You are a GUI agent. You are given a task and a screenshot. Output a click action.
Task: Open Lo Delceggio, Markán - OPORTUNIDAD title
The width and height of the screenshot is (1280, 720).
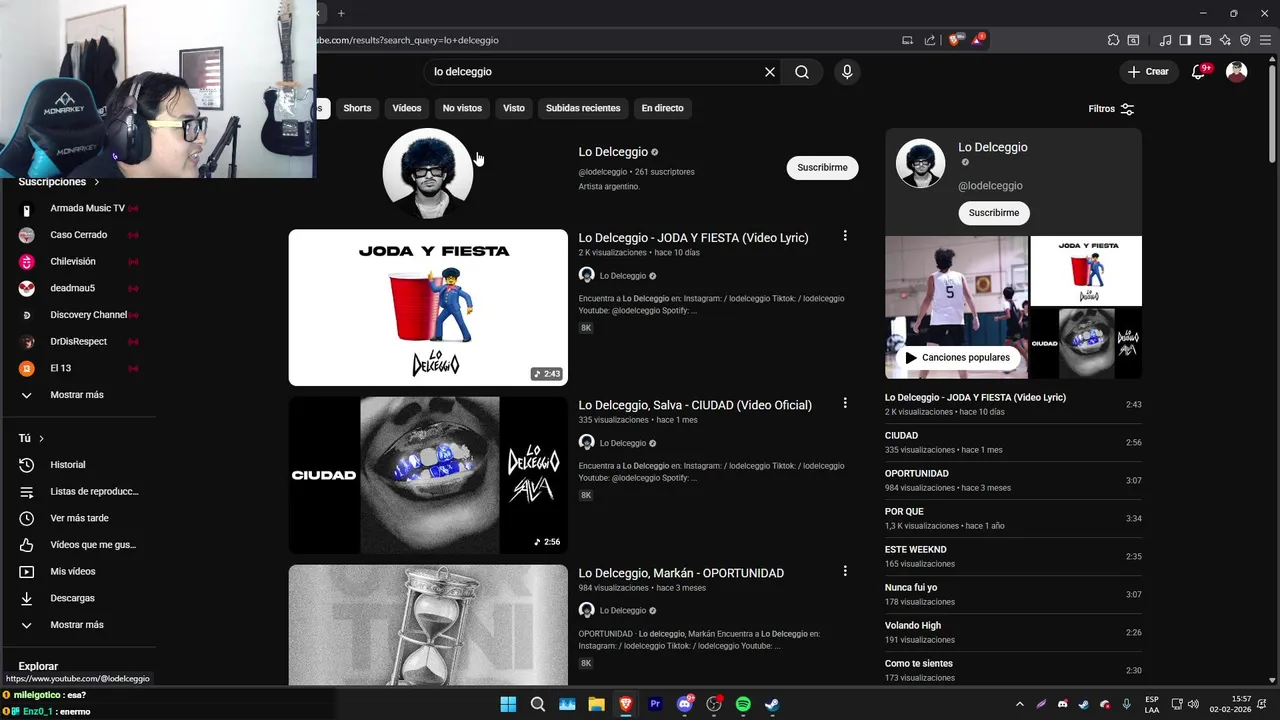681,573
